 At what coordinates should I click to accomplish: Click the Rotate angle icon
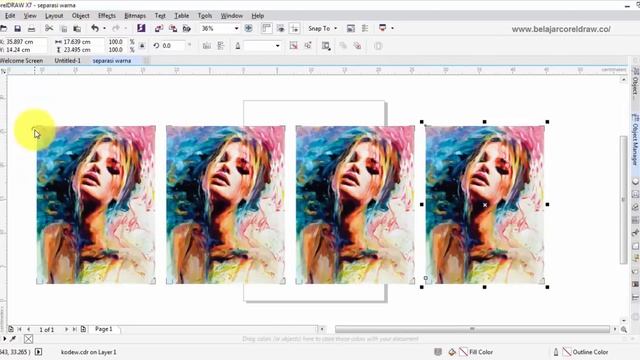156,46
